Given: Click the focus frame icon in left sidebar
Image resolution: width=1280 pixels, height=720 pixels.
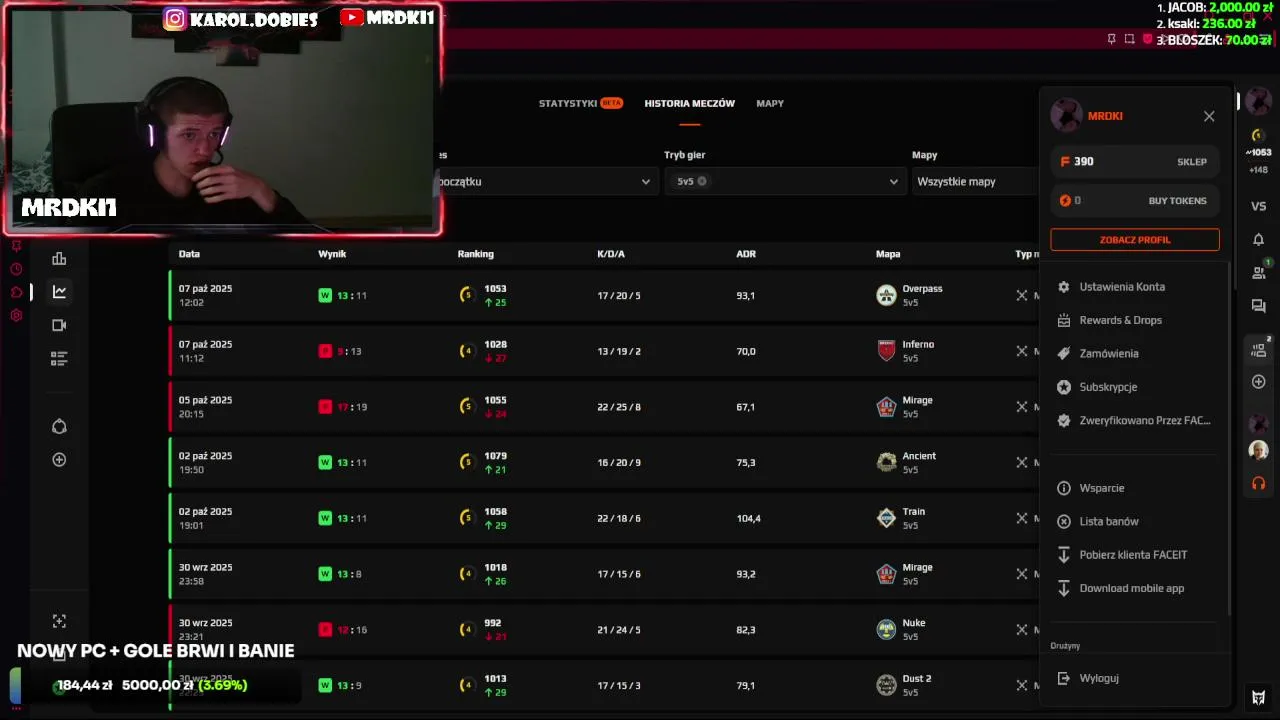Looking at the screenshot, I should coord(59,622).
